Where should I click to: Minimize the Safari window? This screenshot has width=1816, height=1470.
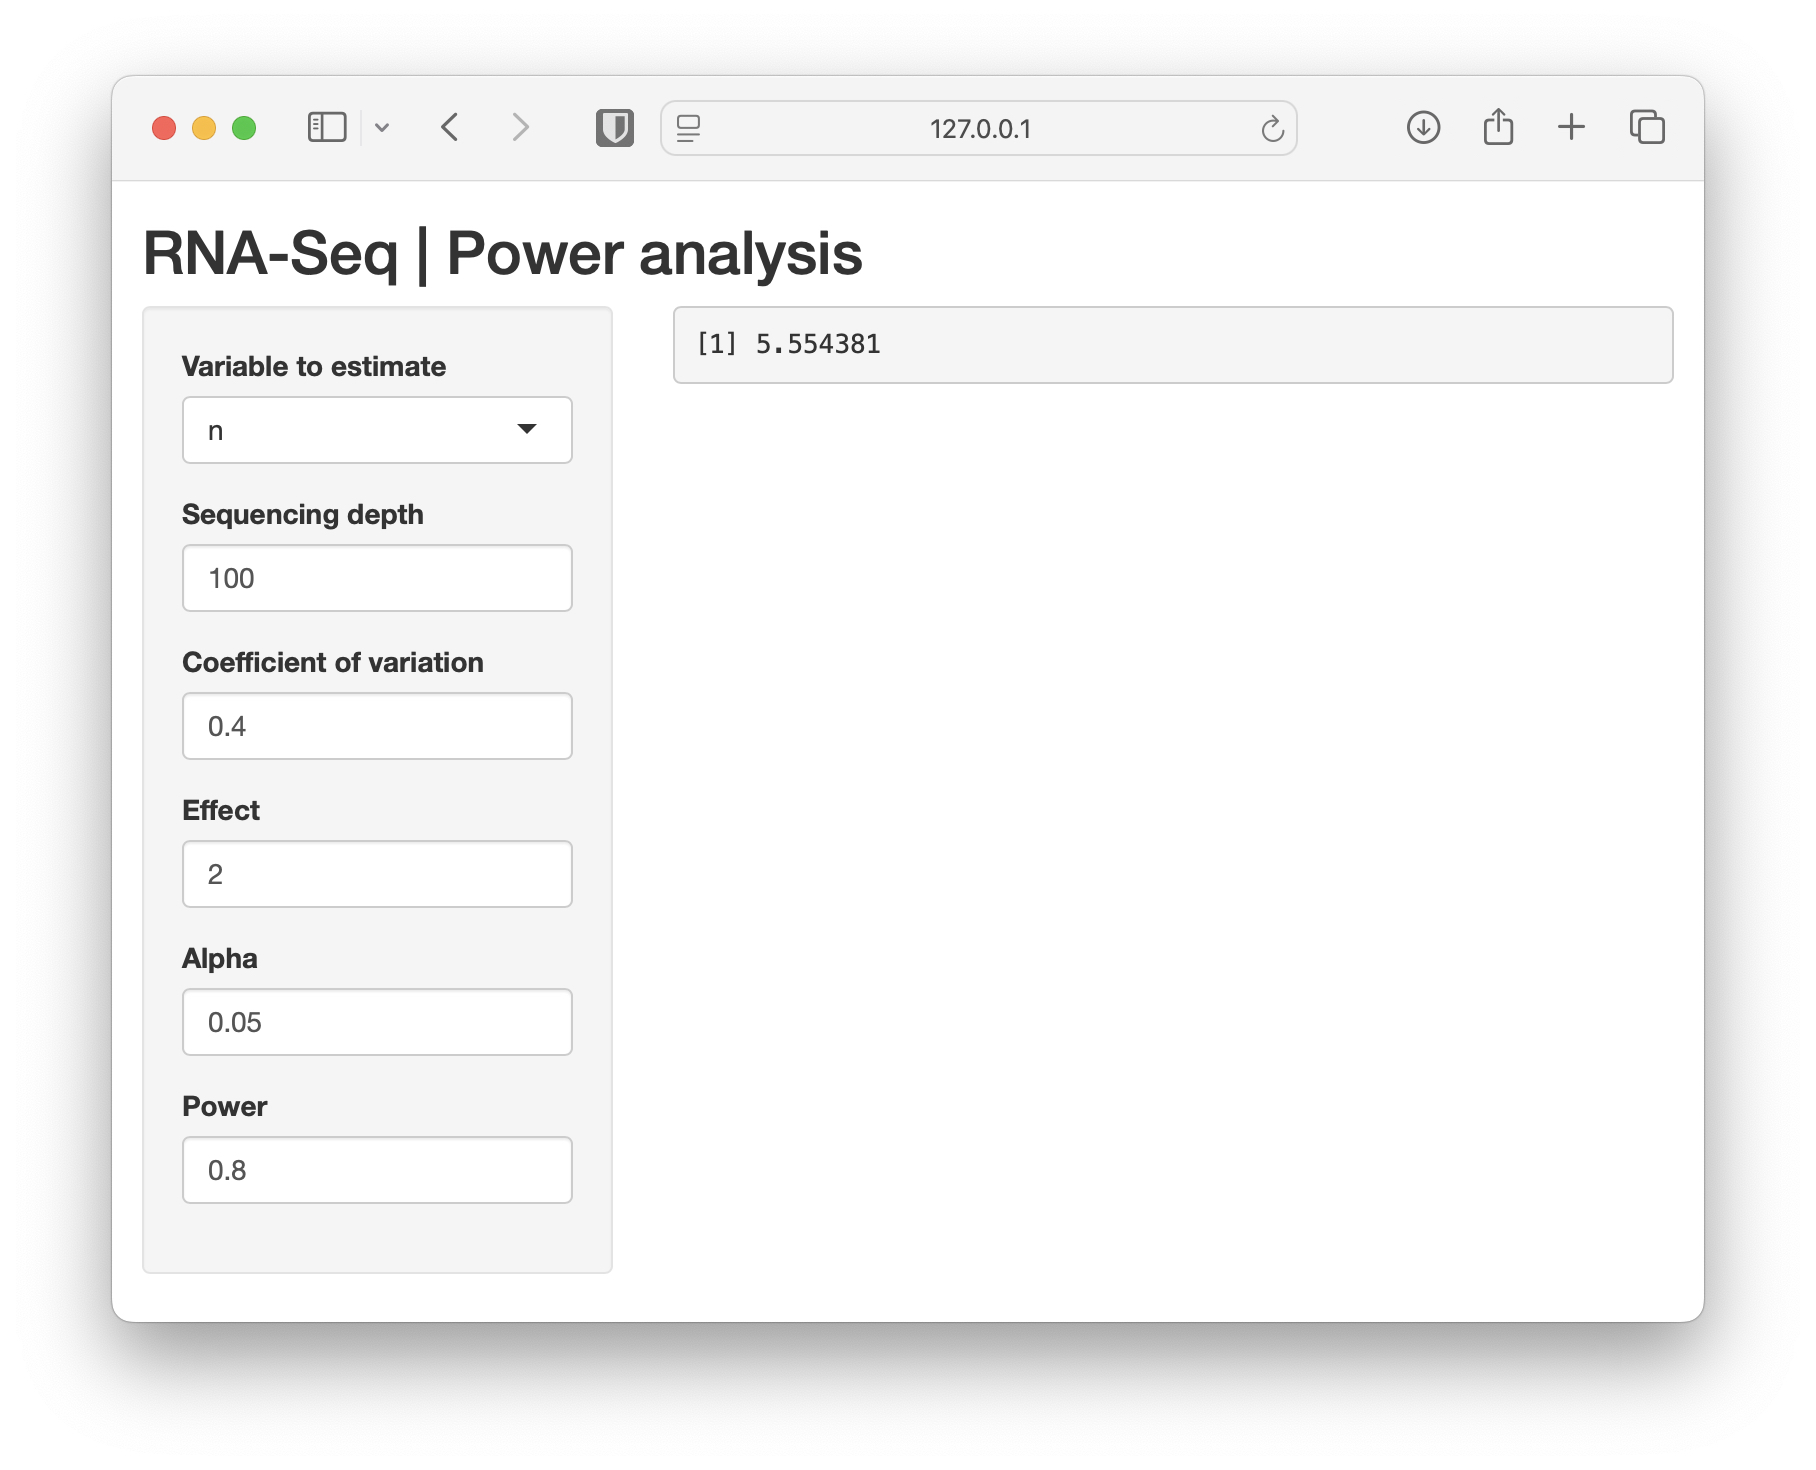204,128
